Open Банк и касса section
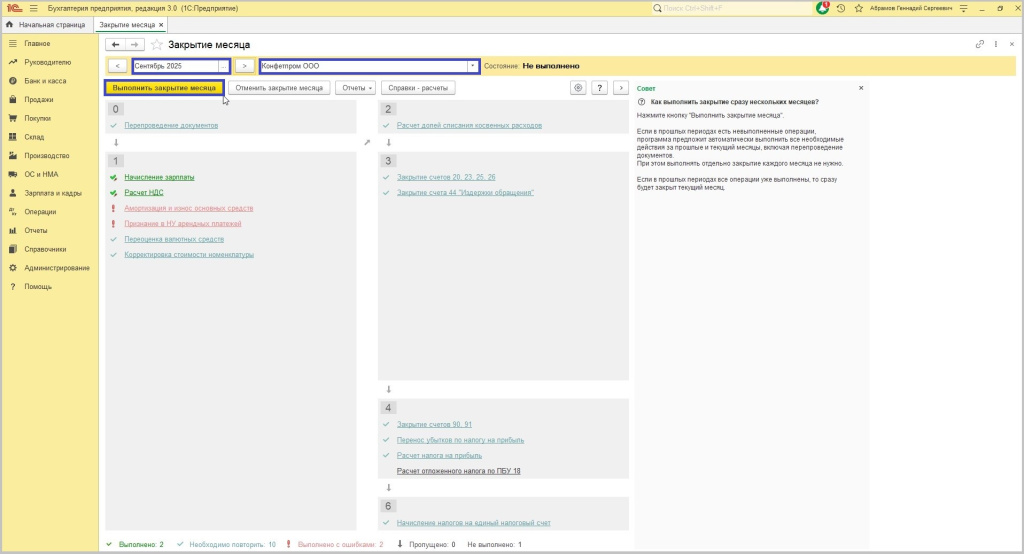 click(45, 81)
